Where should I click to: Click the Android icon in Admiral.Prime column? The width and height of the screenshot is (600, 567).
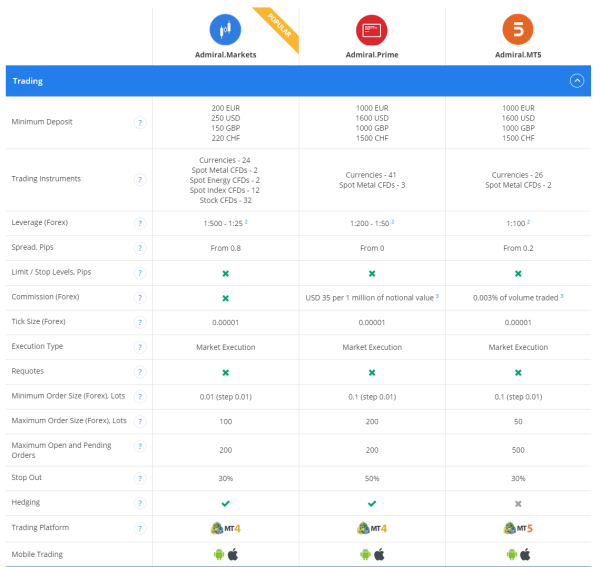coord(365,554)
